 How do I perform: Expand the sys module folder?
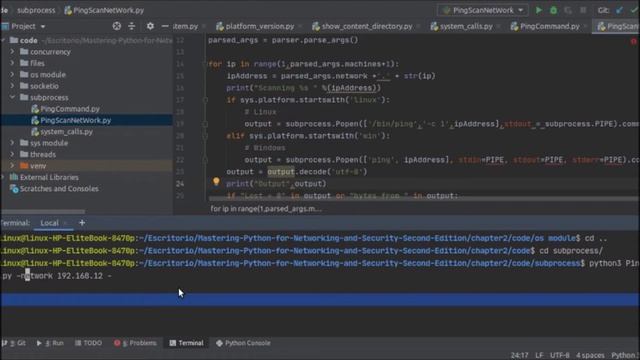12,143
